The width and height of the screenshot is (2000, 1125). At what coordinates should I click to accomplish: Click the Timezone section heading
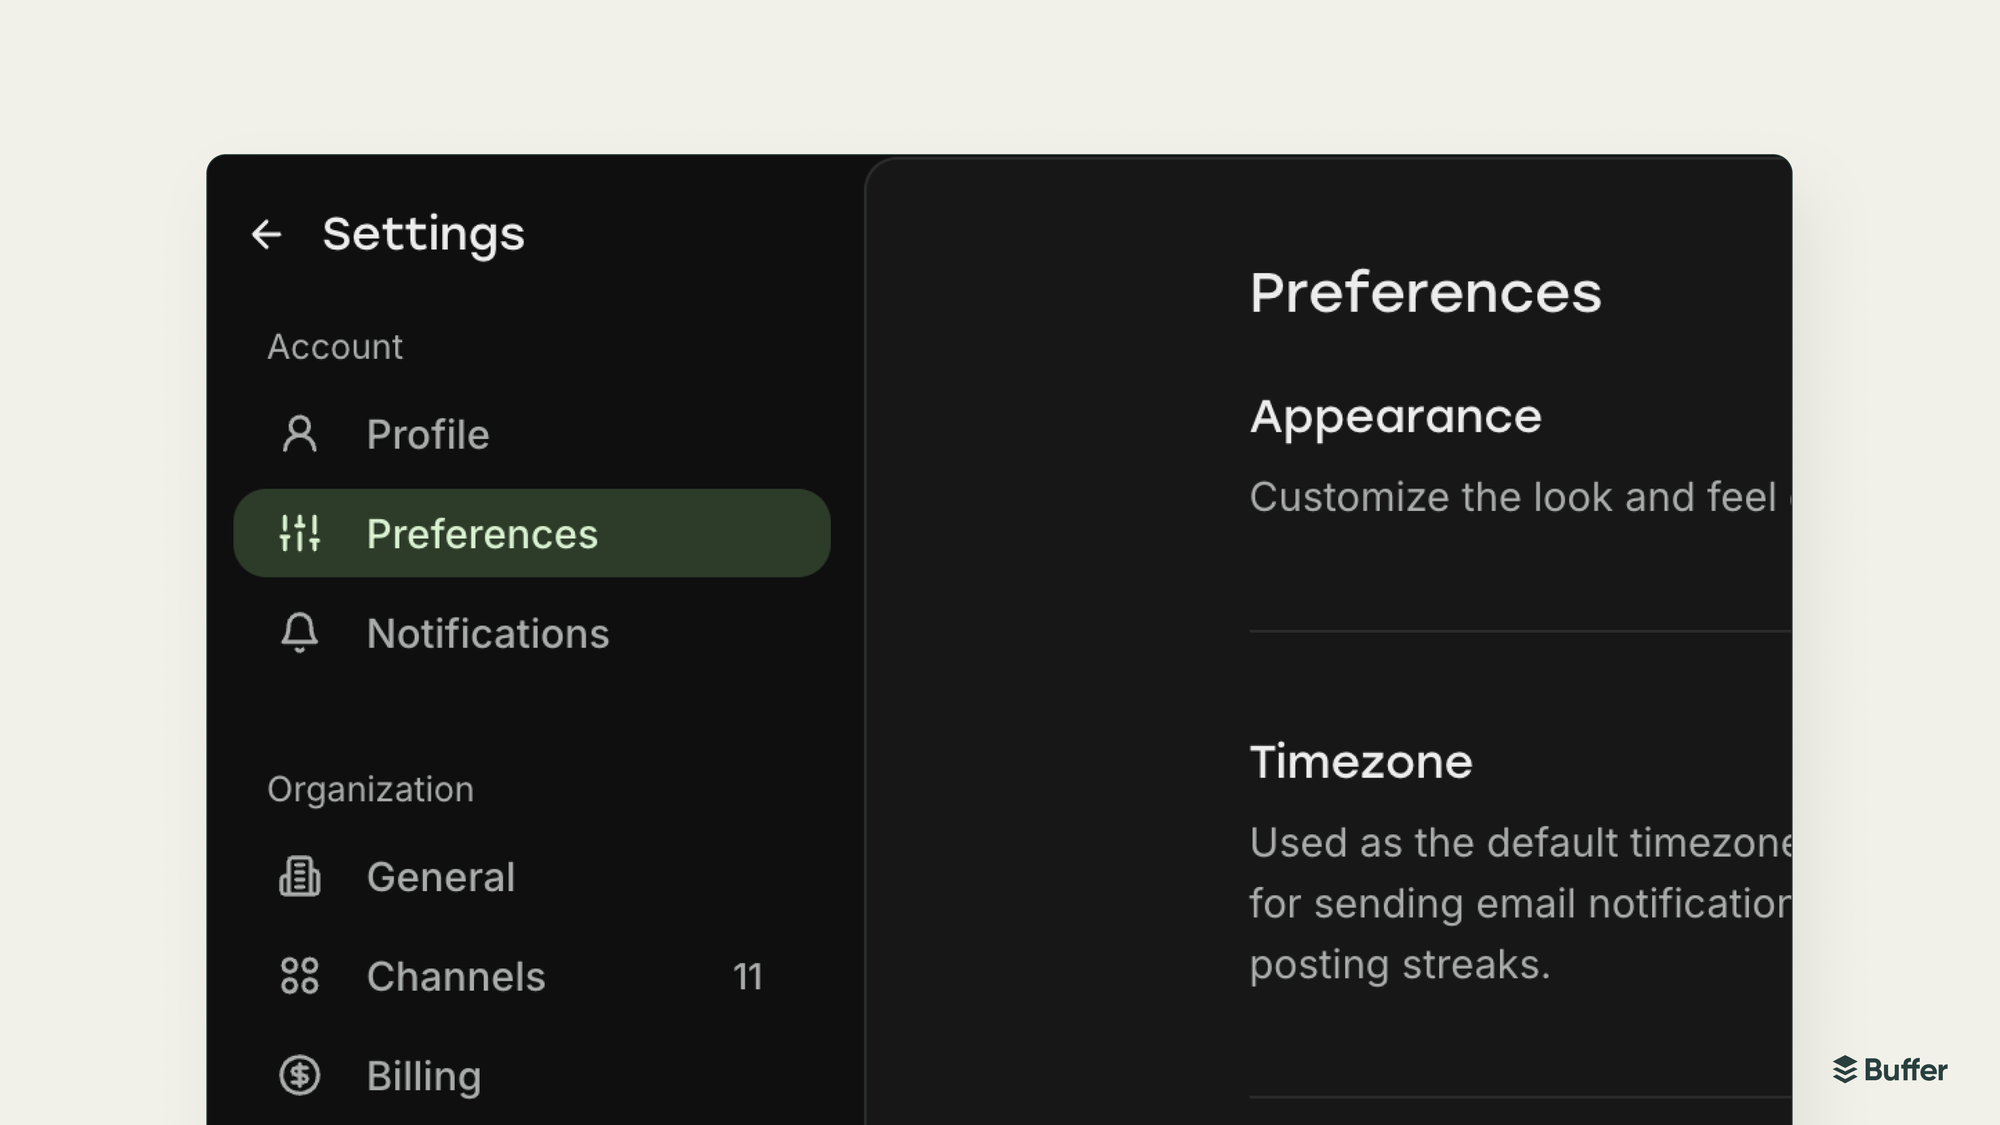[1361, 762]
